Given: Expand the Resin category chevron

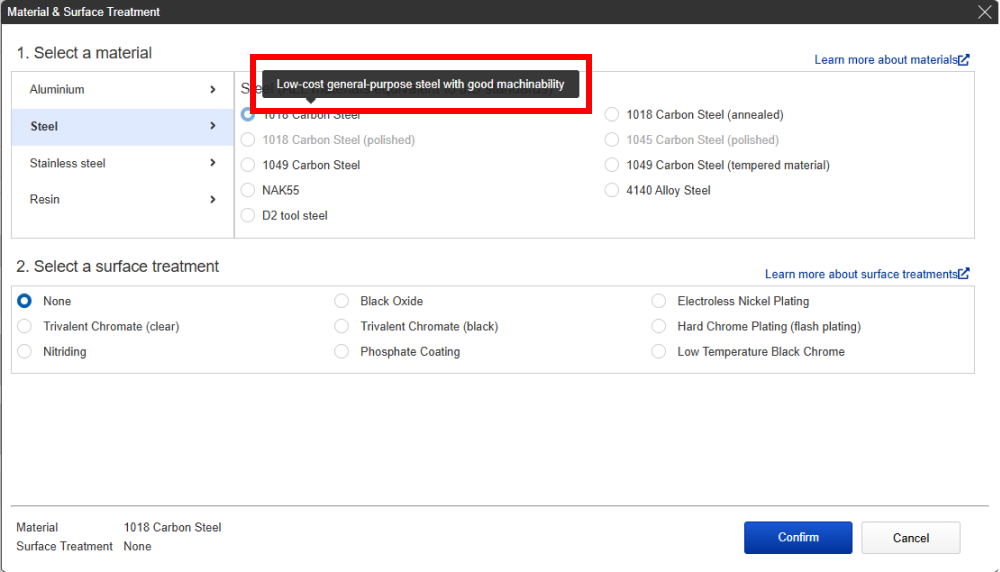Looking at the screenshot, I should click(213, 200).
